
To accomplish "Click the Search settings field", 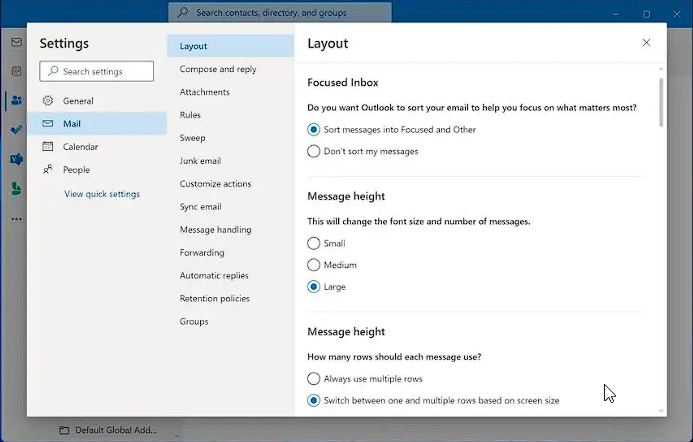I will tap(97, 71).
